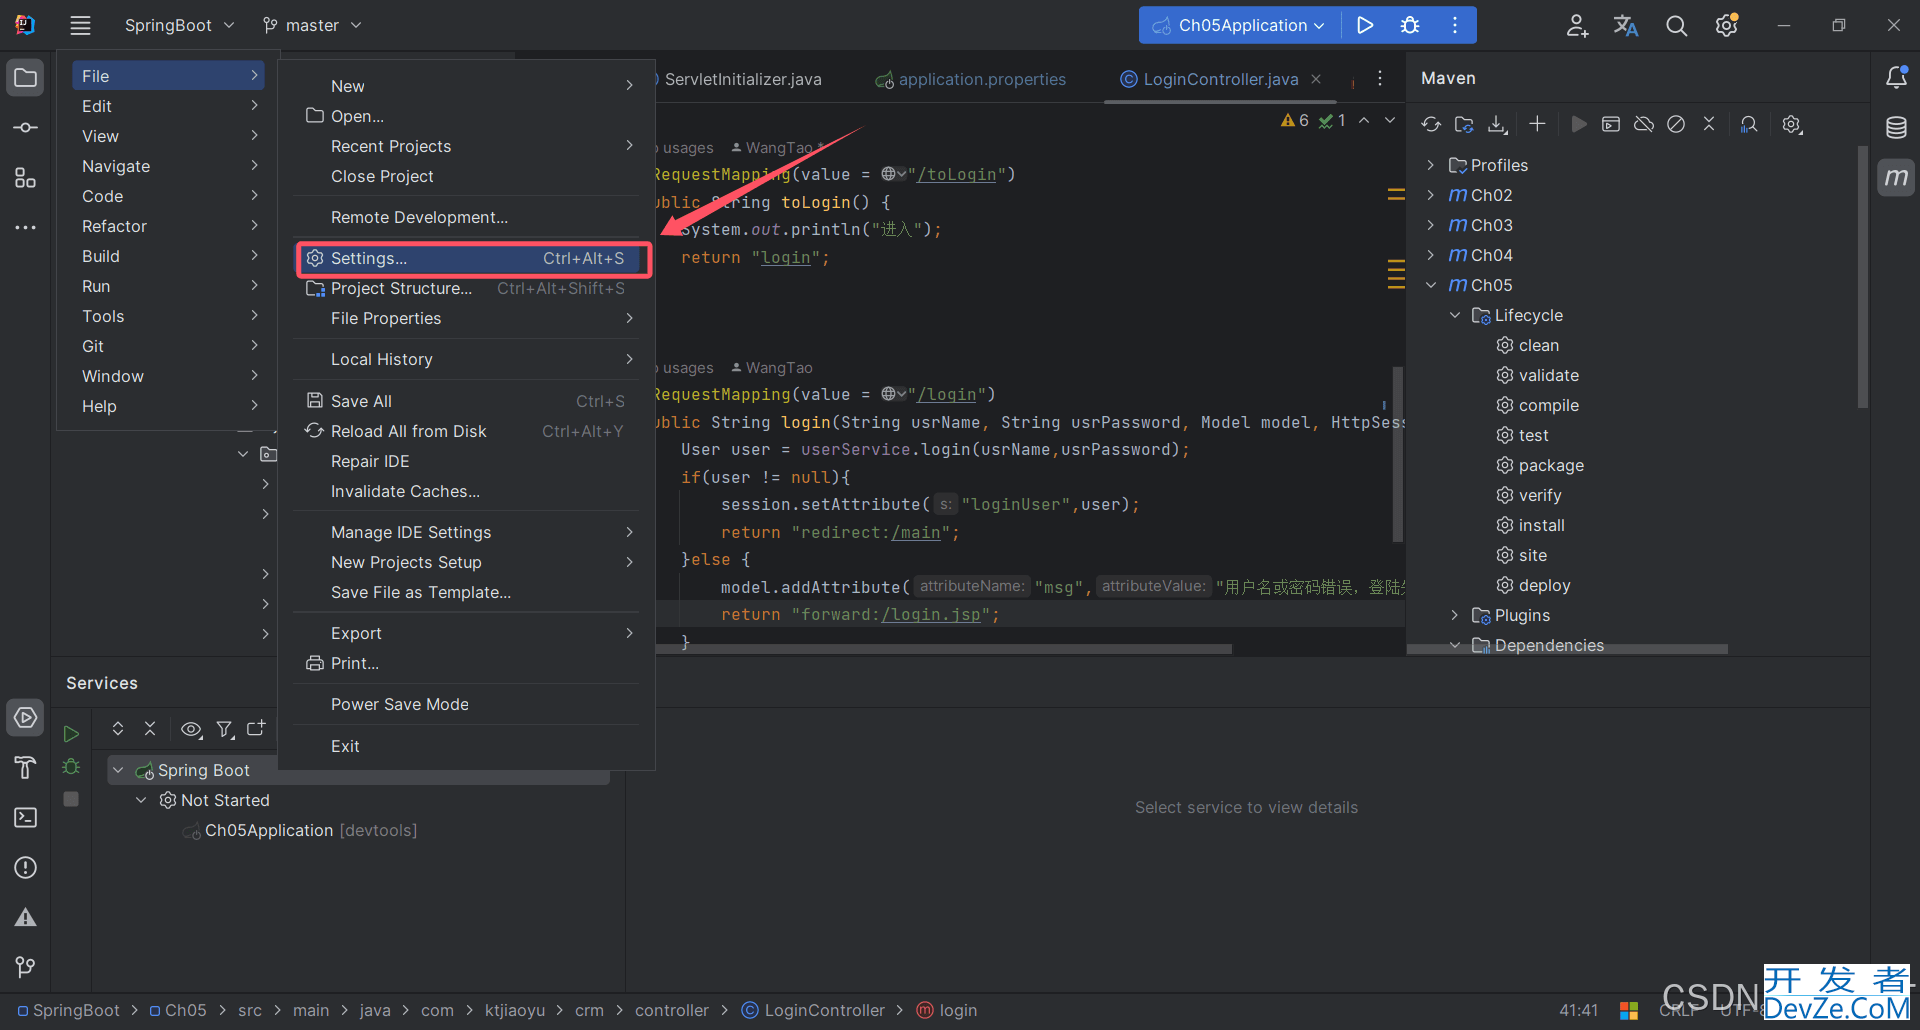Click the Services filter icon
1920x1030 pixels.
point(225,729)
